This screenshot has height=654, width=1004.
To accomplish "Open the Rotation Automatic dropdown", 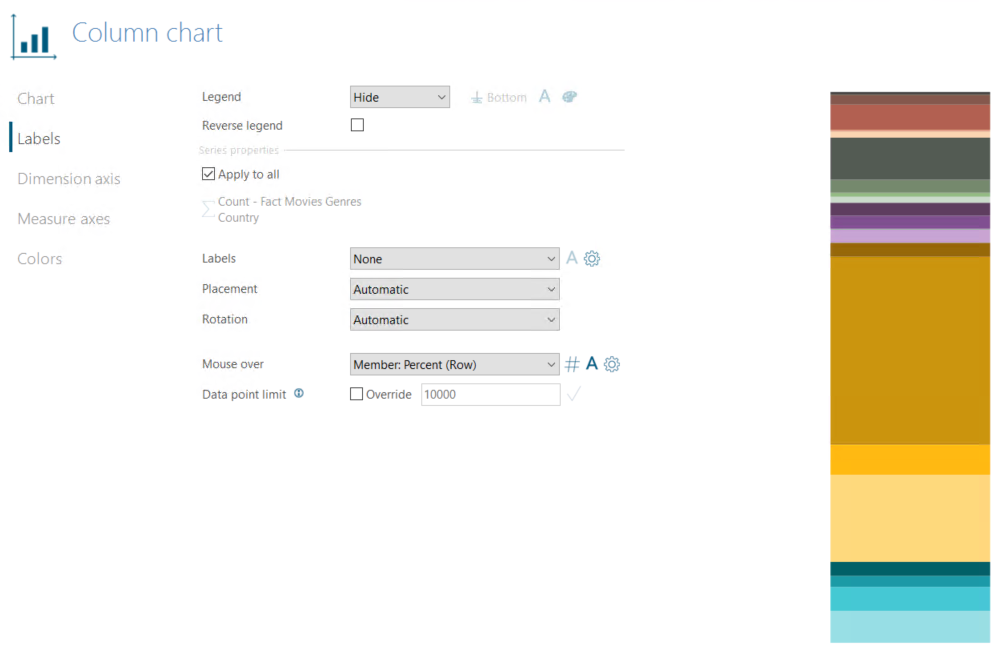I will pos(455,320).
